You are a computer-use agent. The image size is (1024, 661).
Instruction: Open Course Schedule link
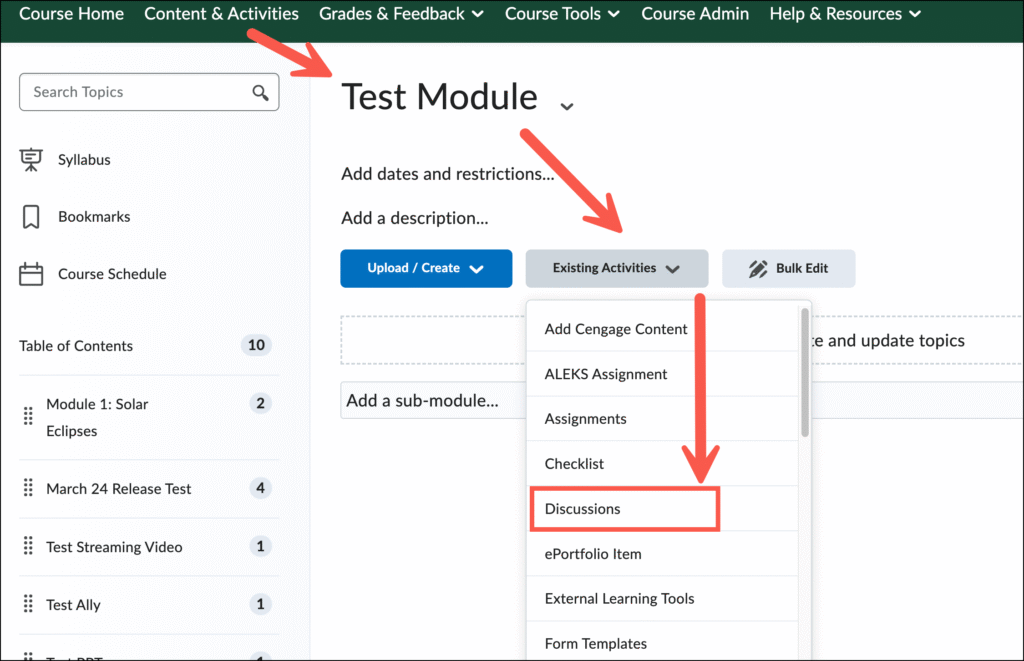(112, 274)
